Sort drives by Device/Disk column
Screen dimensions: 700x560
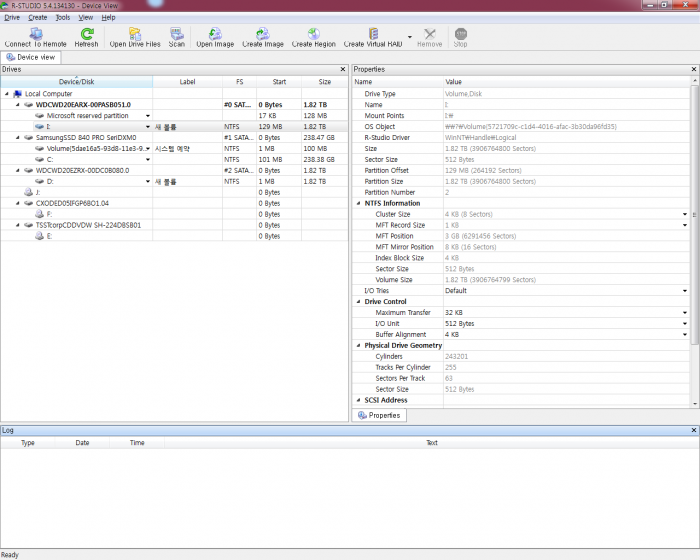(76, 82)
